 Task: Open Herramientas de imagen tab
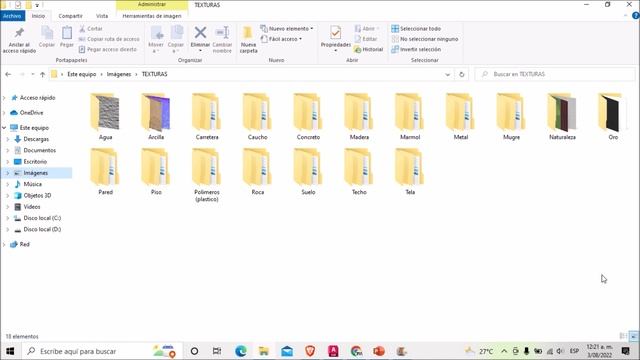(x=152, y=16)
